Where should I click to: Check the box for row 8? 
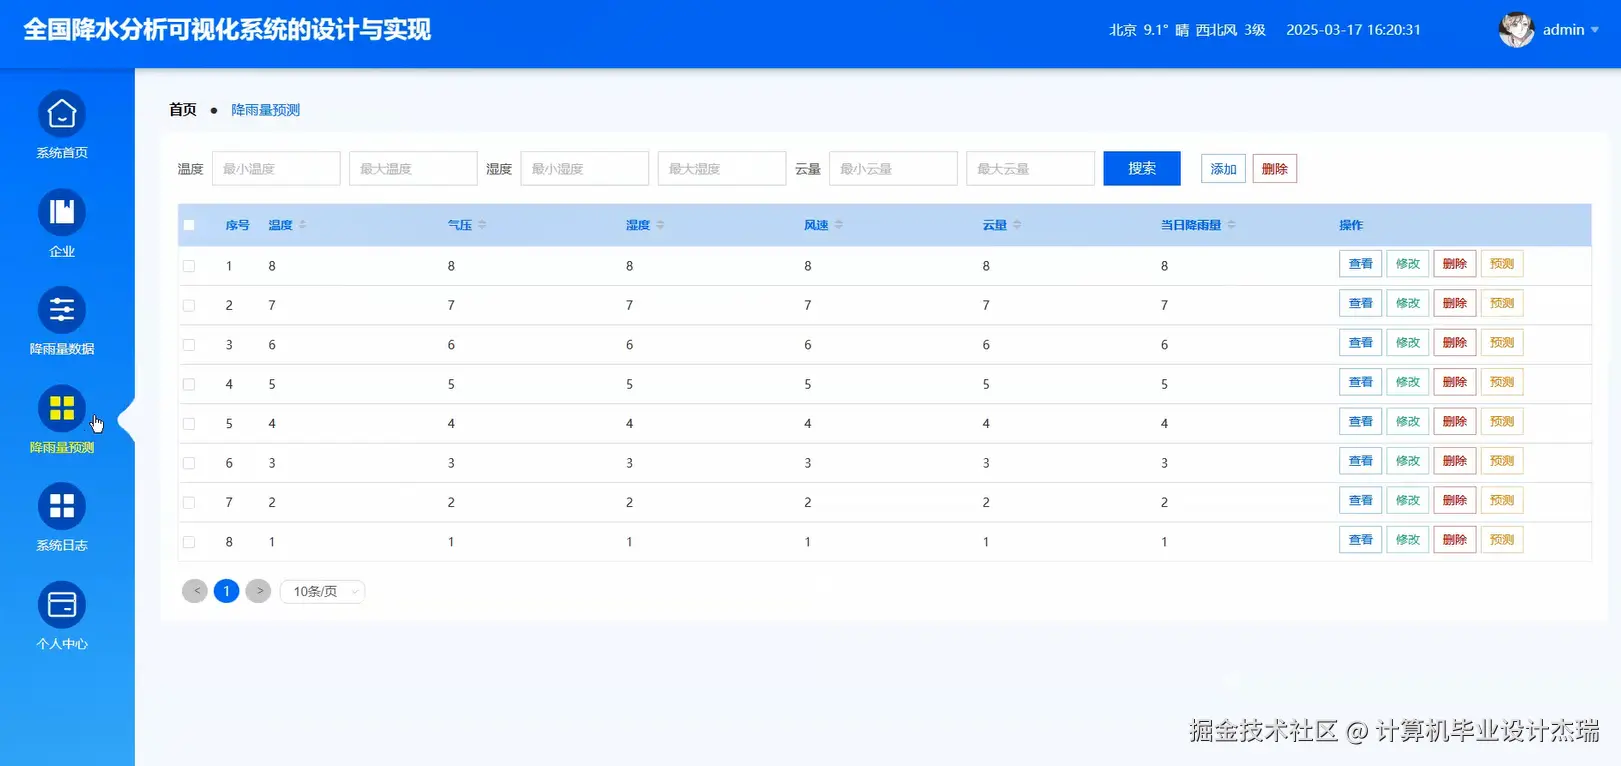189,542
